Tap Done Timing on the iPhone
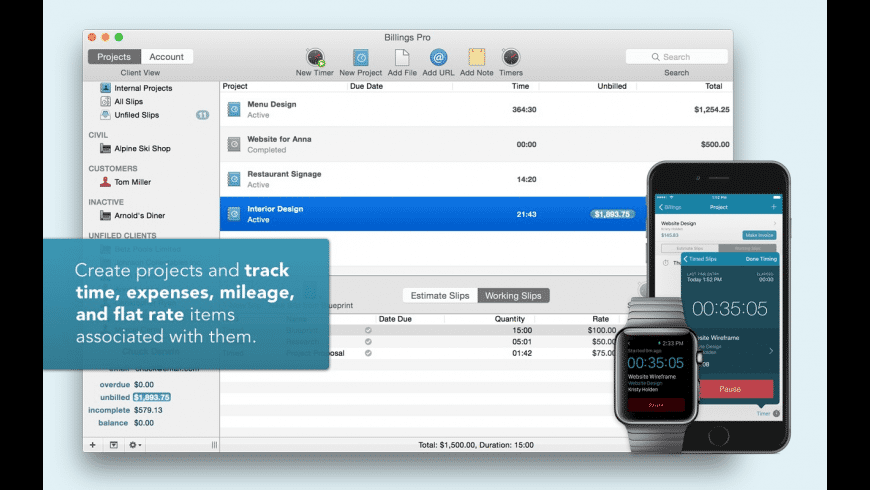The height and width of the screenshot is (490, 870). click(761, 259)
